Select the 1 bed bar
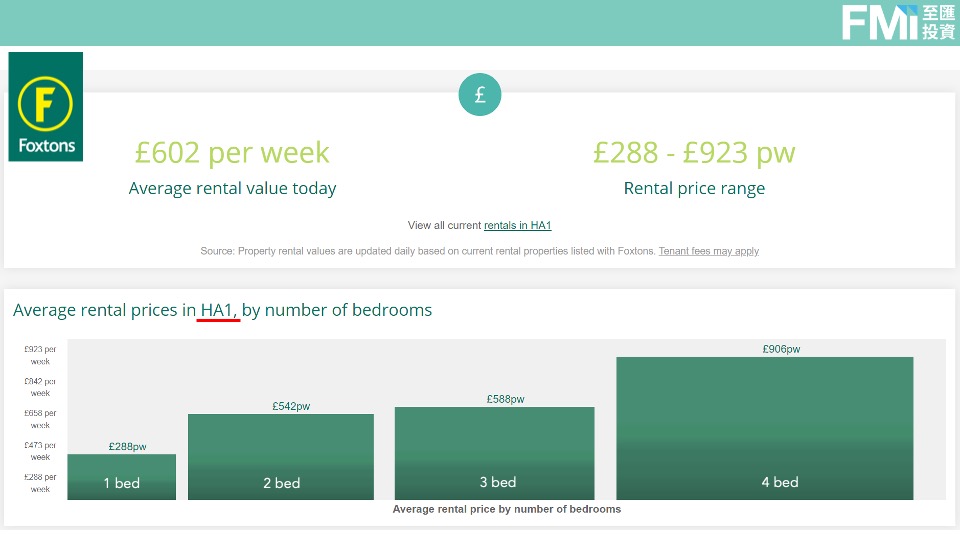 pyautogui.click(x=122, y=477)
